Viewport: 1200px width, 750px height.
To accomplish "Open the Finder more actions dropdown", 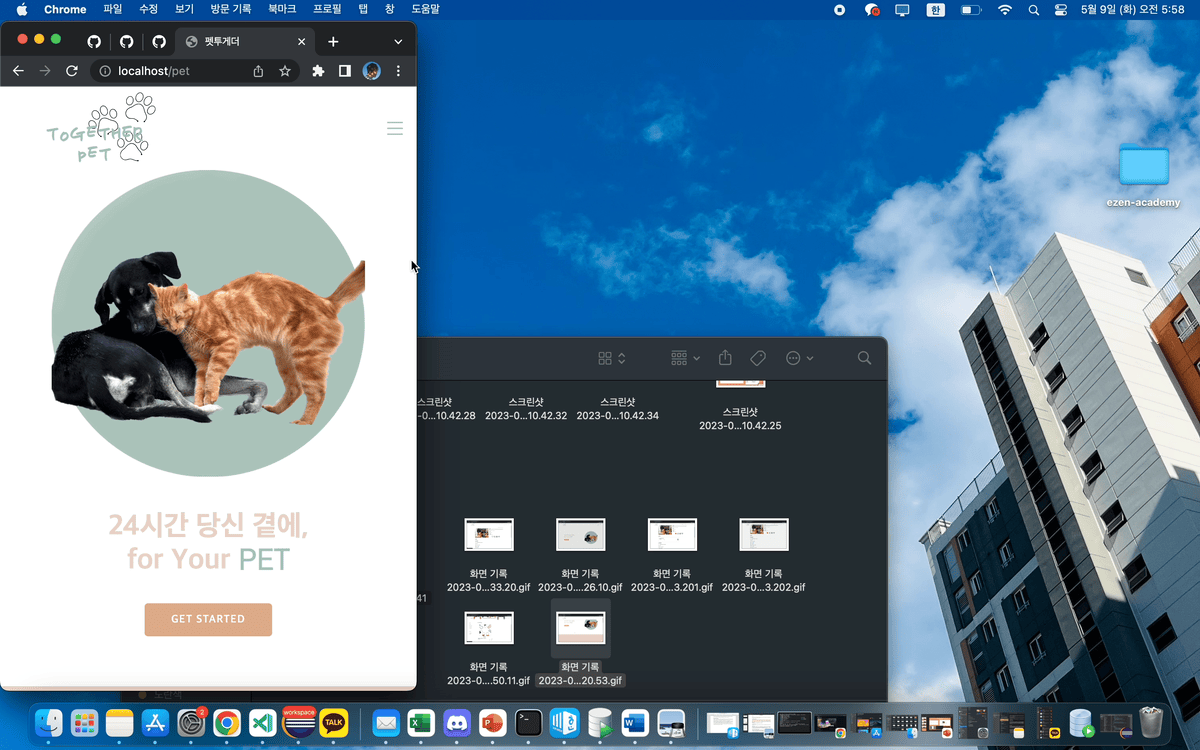I will point(799,358).
